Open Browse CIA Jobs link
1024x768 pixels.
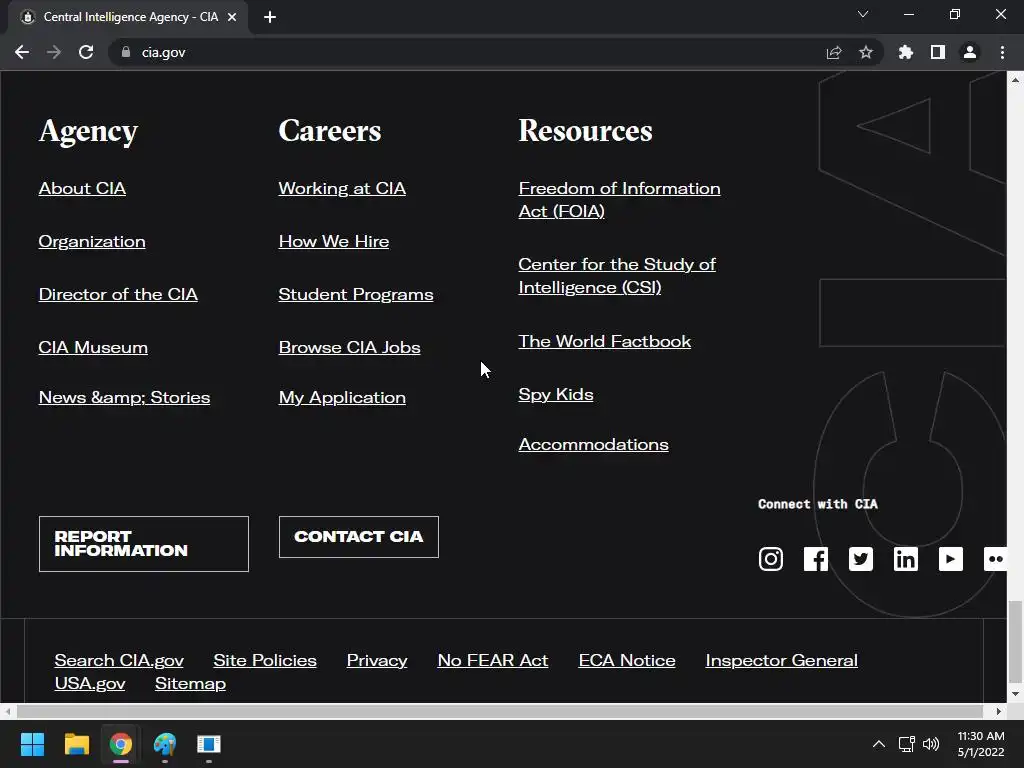[x=349, y=347]
